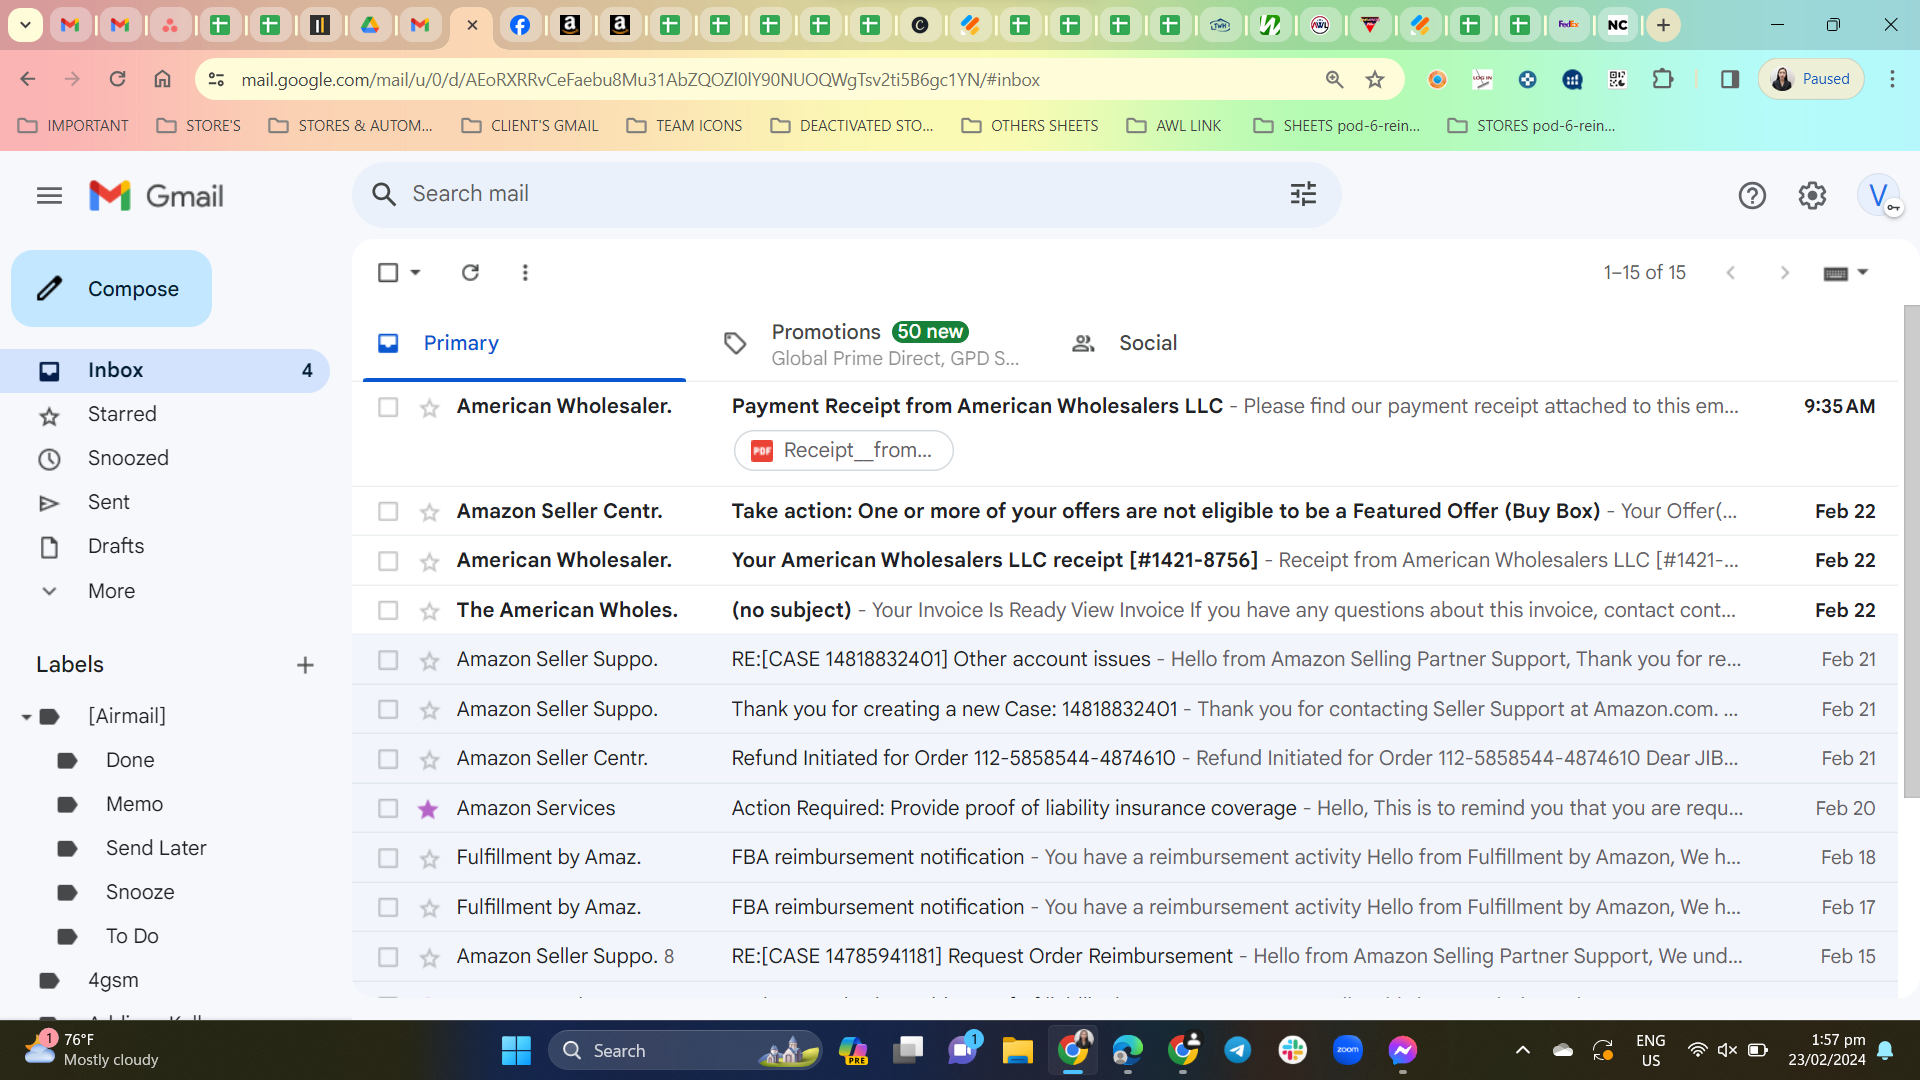
Task: Select receipt #1421-8756 email checkbox
Action: point(388,561)
